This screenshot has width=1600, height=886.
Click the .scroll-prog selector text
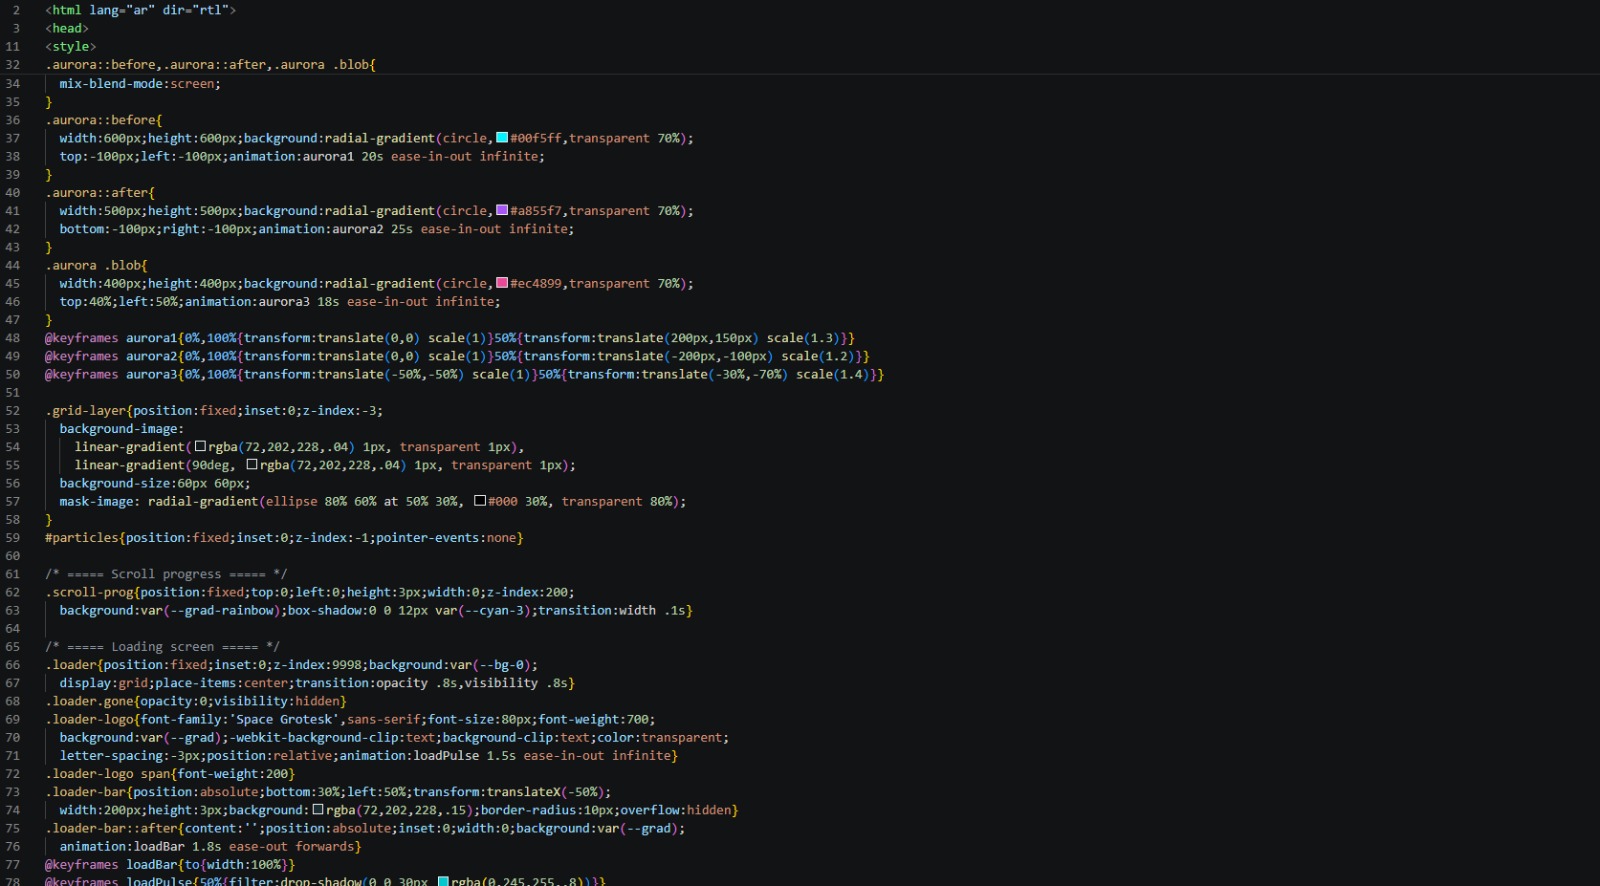point(89,593)
